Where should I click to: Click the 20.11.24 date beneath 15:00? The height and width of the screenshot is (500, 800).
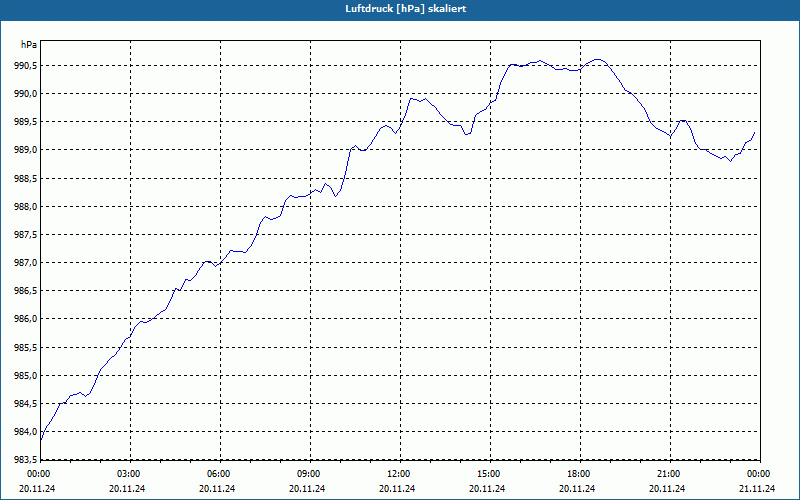click(487, 488)
